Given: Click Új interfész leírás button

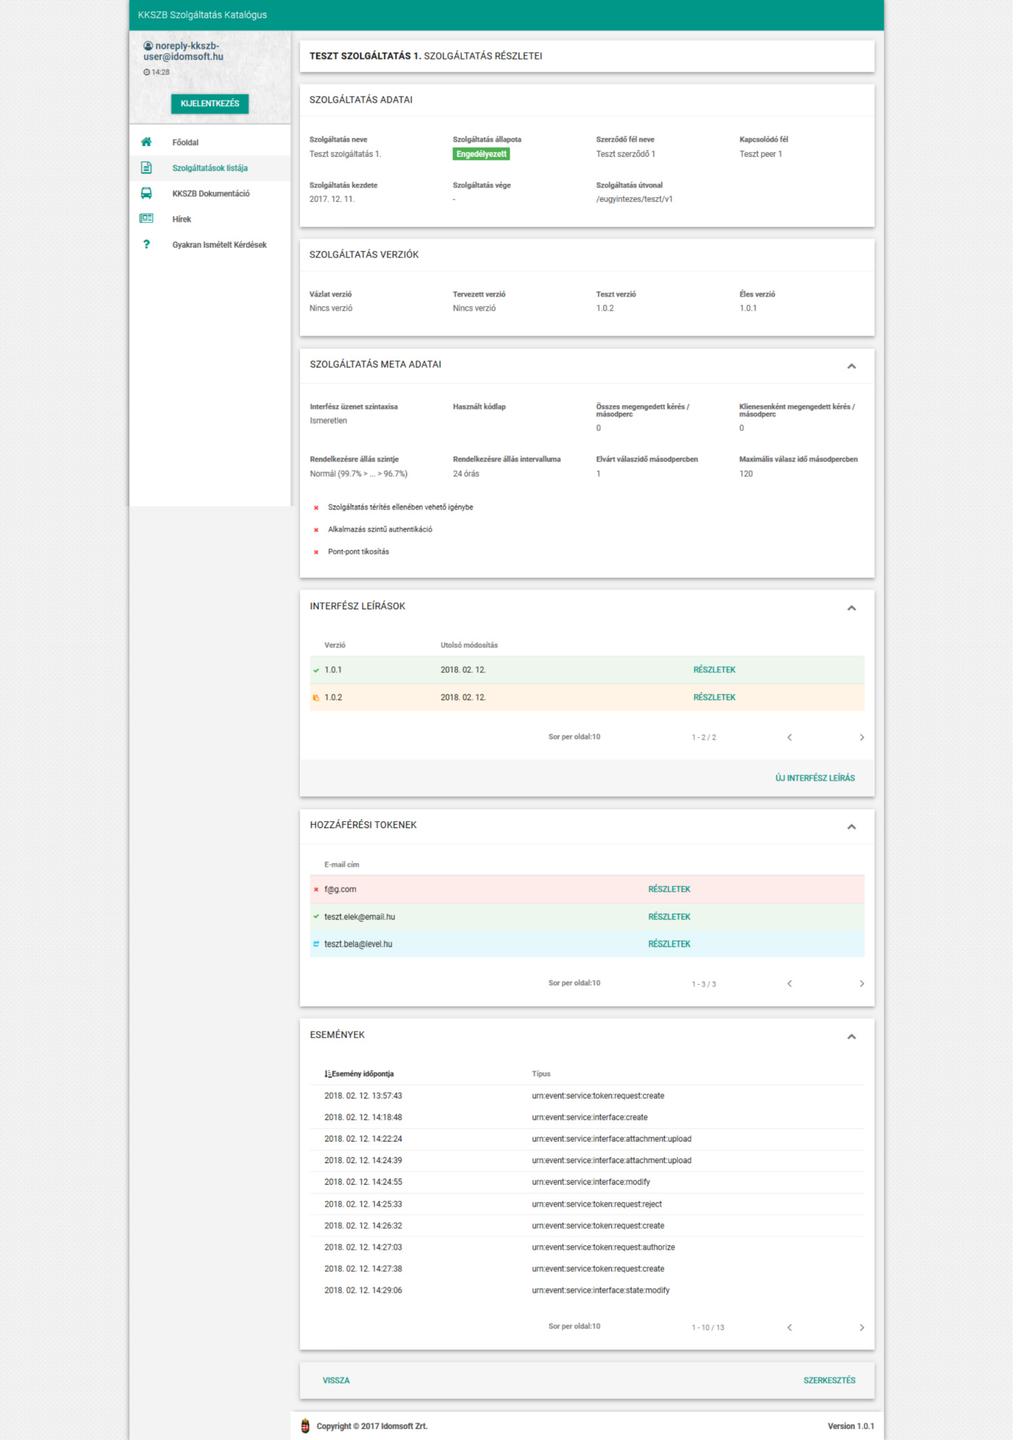Looking at the screenshot, I should (x=815, y=778).
